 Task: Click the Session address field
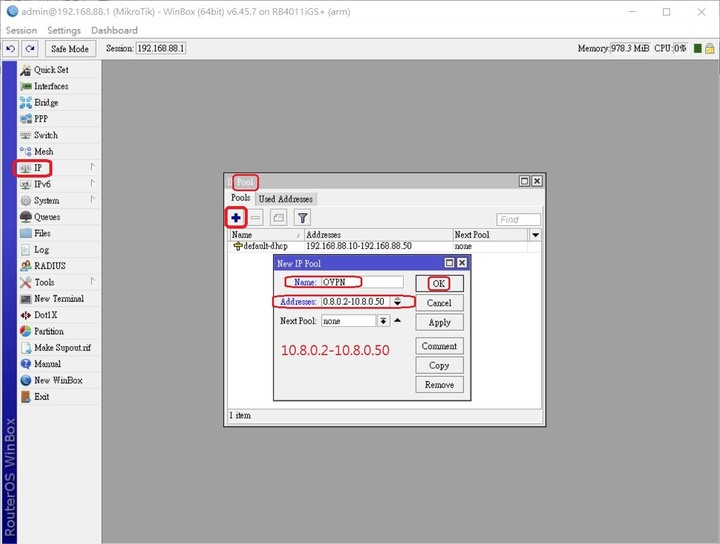tap(161, 48)
